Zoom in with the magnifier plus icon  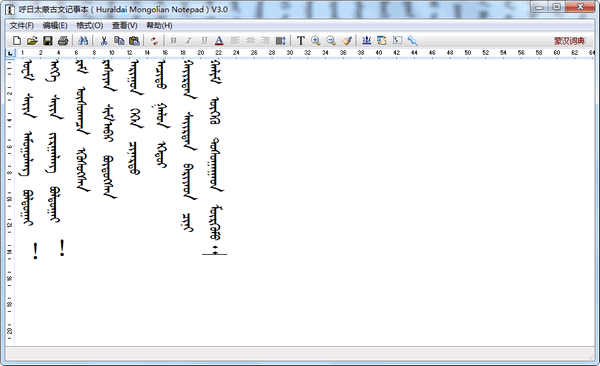[316, 41]
